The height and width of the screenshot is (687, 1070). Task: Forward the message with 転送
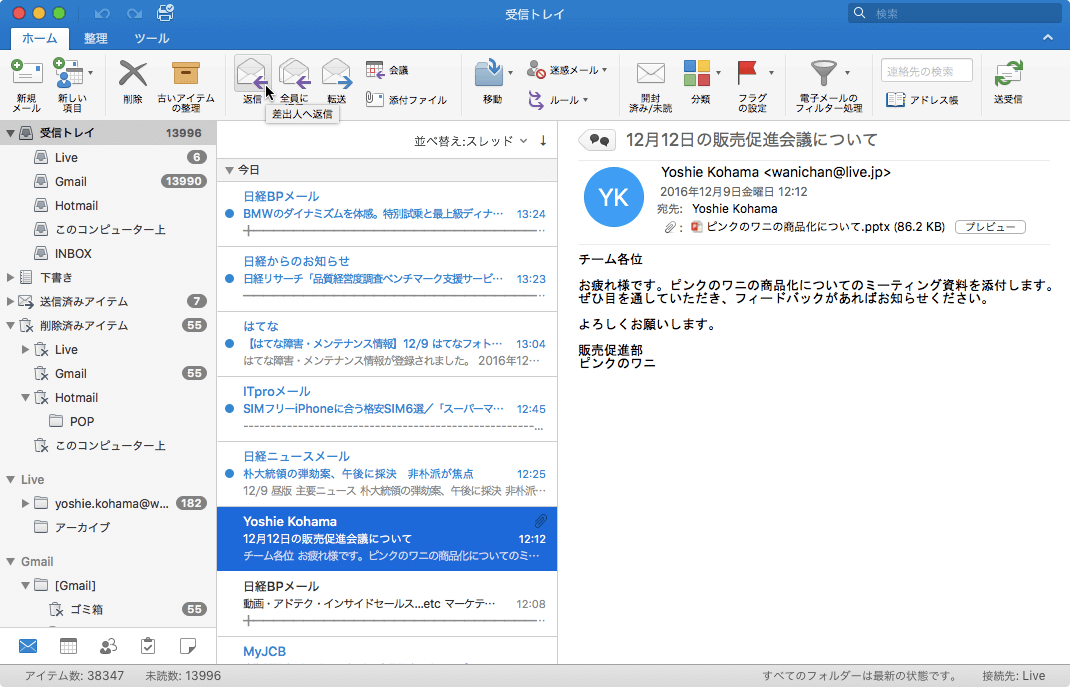click(x=336, y=81)
